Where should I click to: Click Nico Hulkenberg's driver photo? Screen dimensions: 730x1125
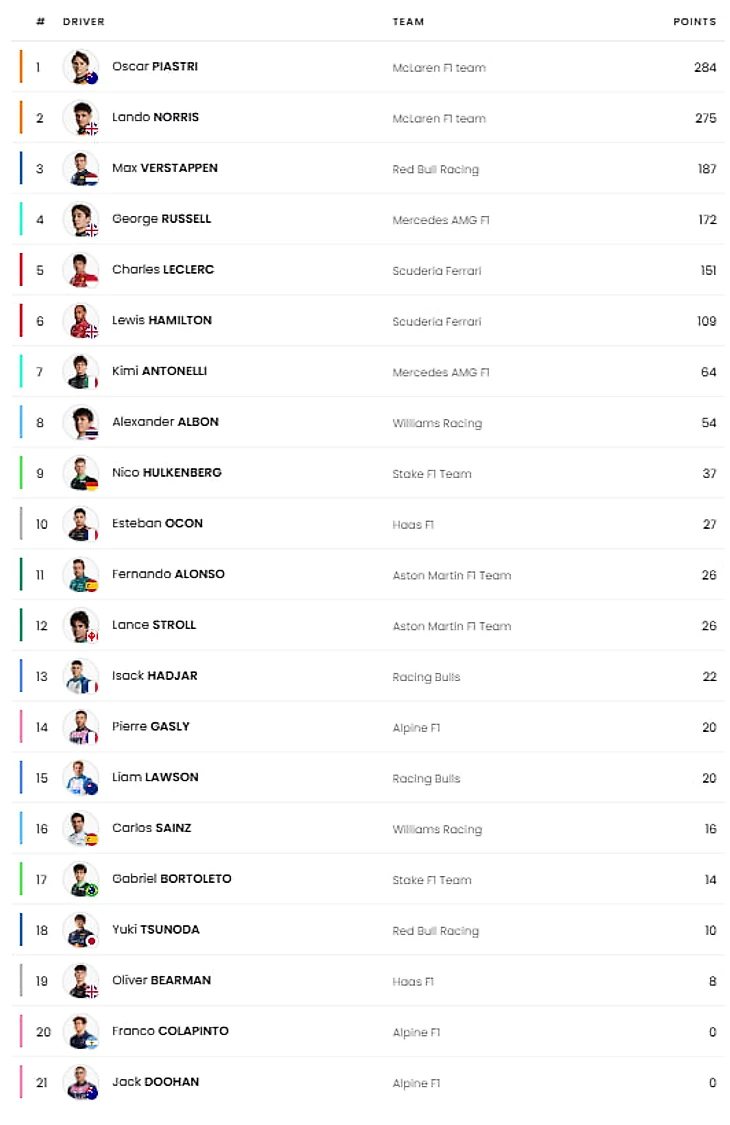(x=80, y=473)
